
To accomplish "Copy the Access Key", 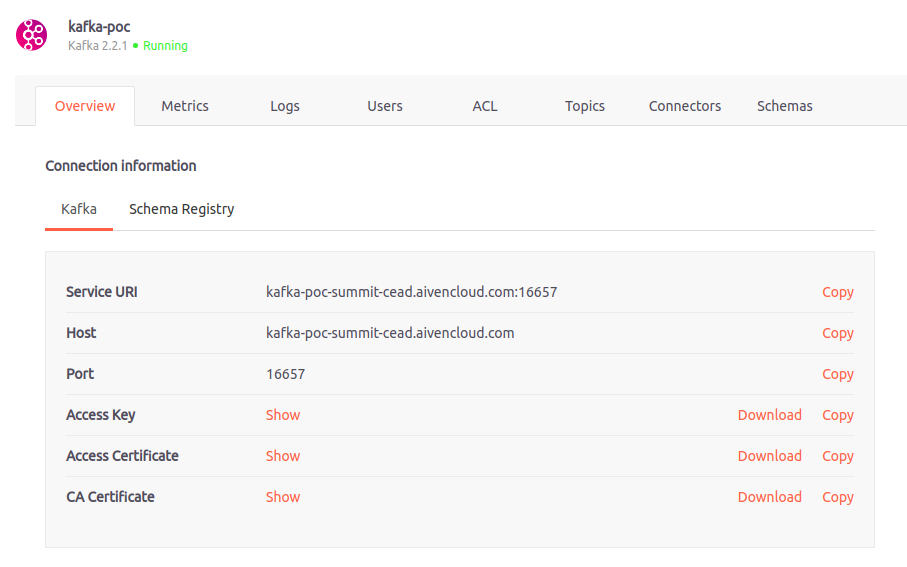I will click(838, 415).
